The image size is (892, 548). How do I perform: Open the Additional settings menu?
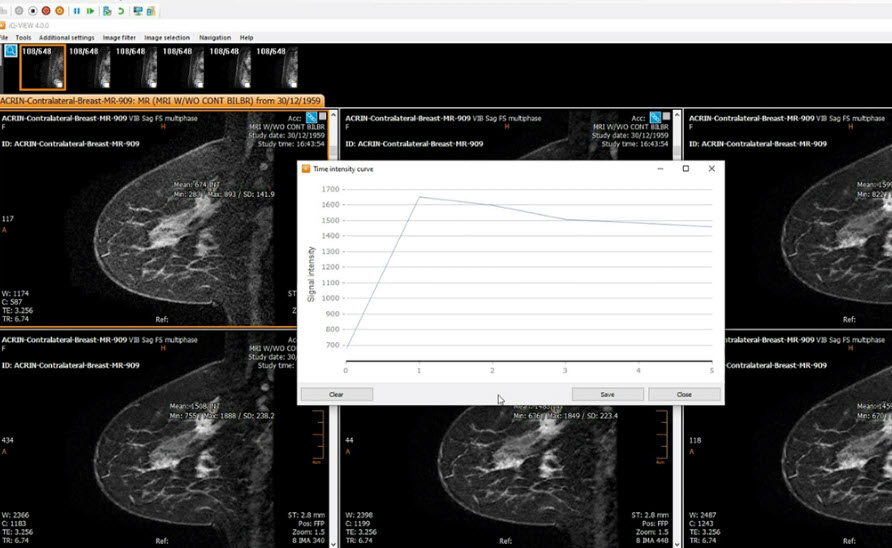[67, 37]
